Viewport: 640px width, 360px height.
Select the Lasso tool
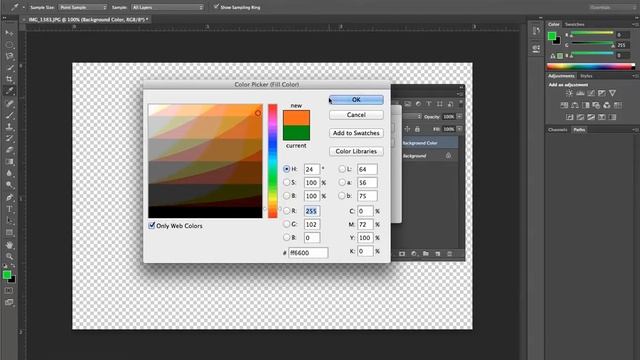tap(9, 56)
